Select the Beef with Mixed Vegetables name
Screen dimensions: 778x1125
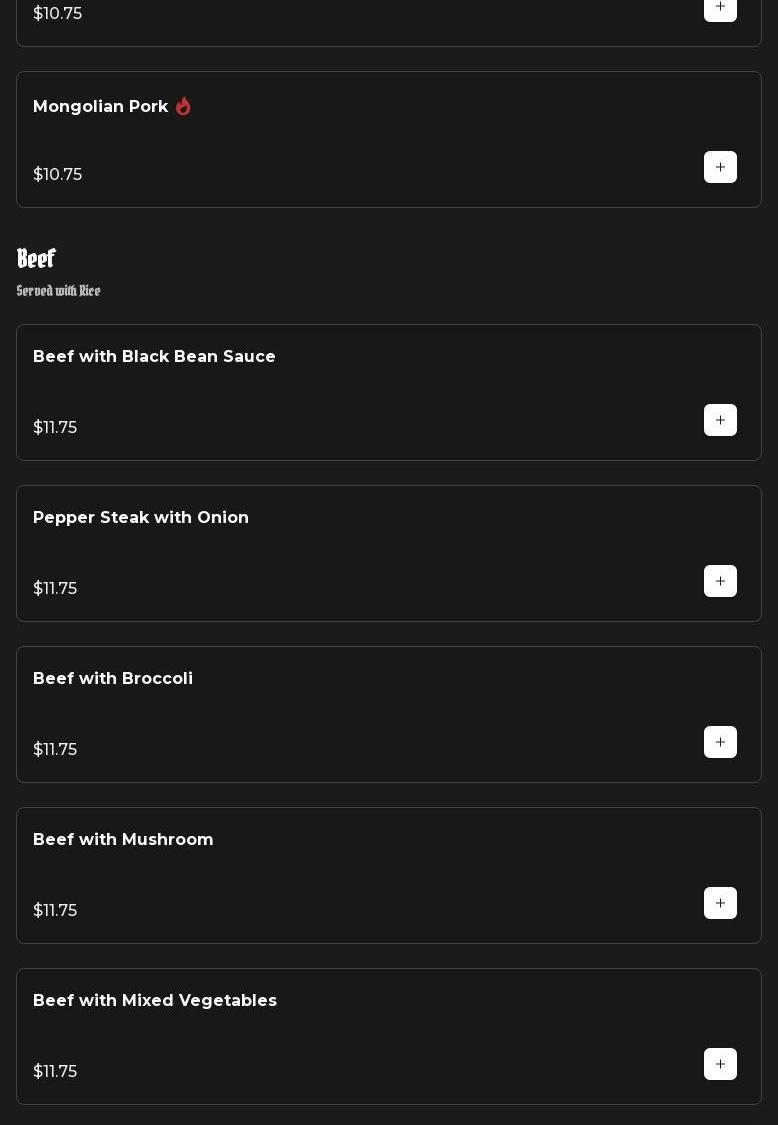point(155,1001)
